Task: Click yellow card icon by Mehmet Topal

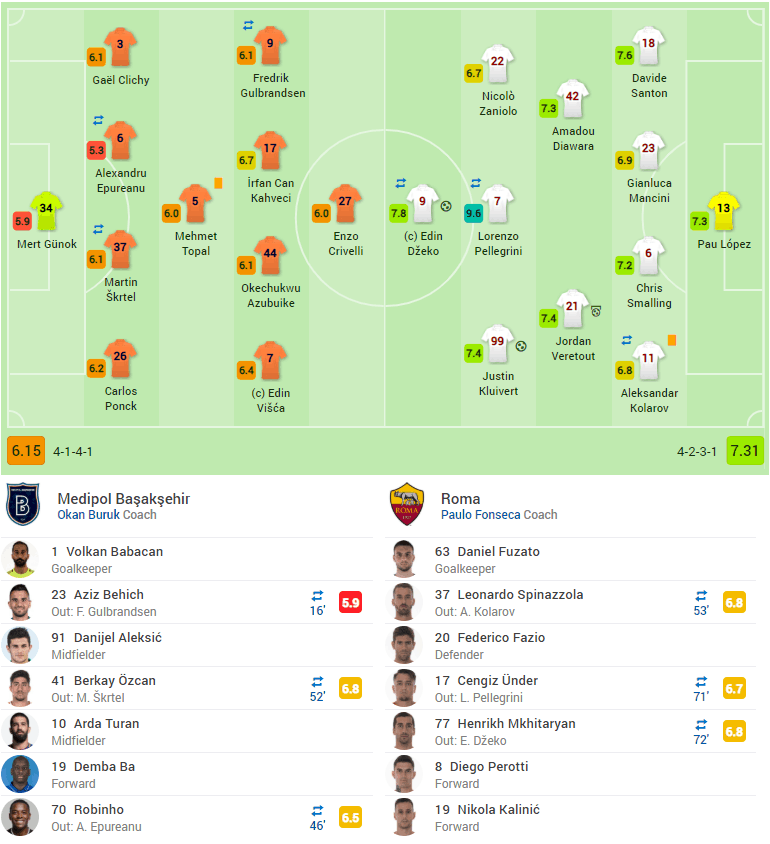Action: pyautogui.click(x=218, y=183)
